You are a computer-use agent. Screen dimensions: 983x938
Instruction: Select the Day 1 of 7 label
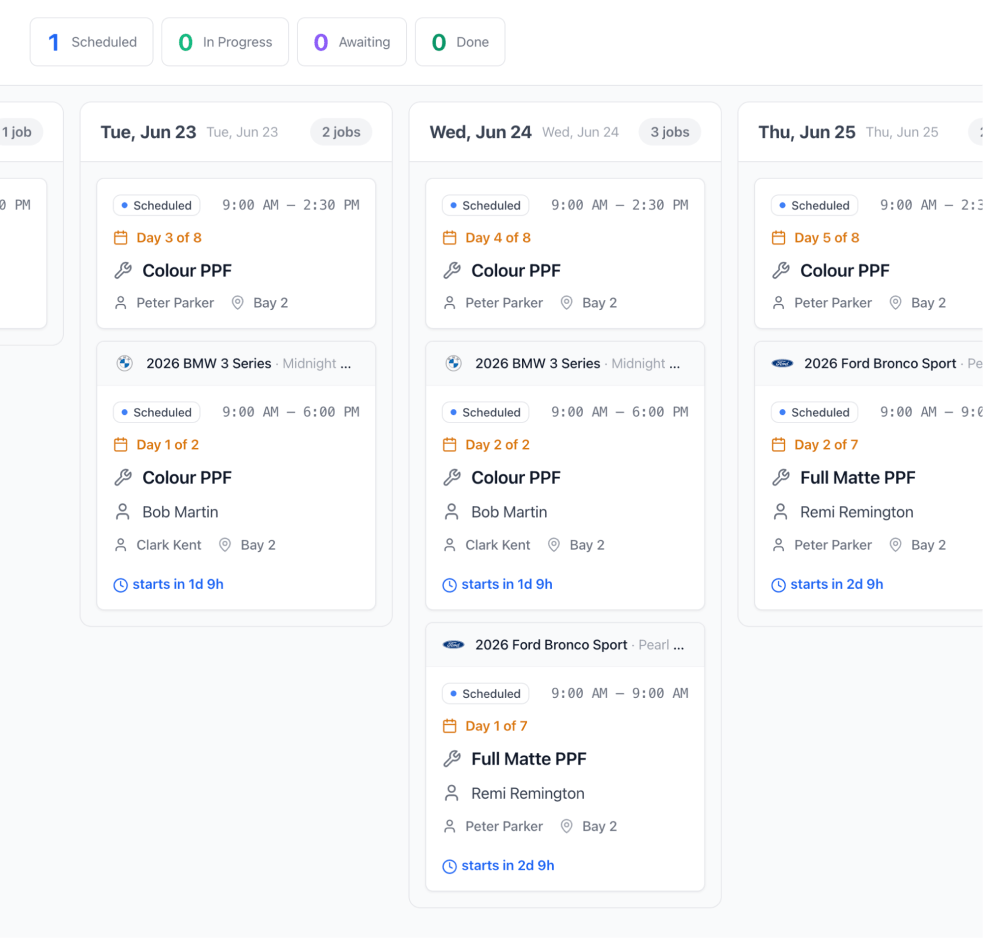[496, 727]
